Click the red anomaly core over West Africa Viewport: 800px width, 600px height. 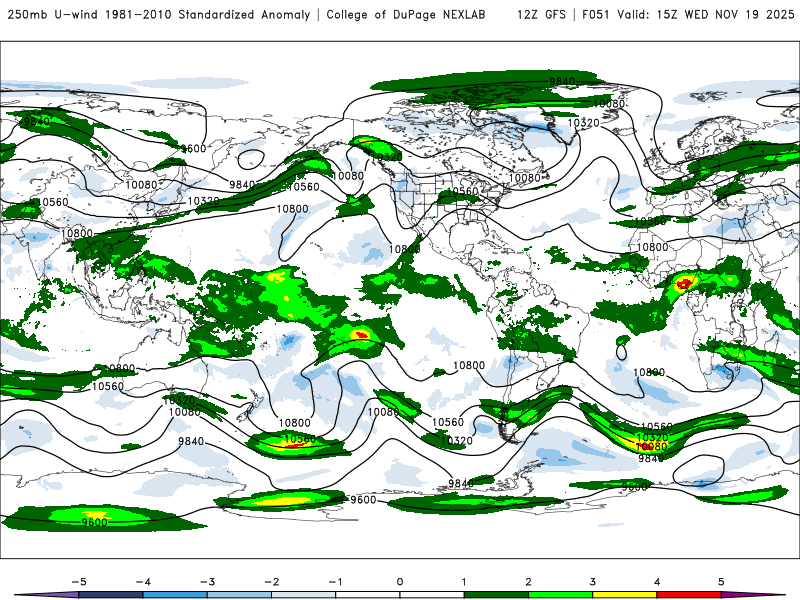click(684, 283)
